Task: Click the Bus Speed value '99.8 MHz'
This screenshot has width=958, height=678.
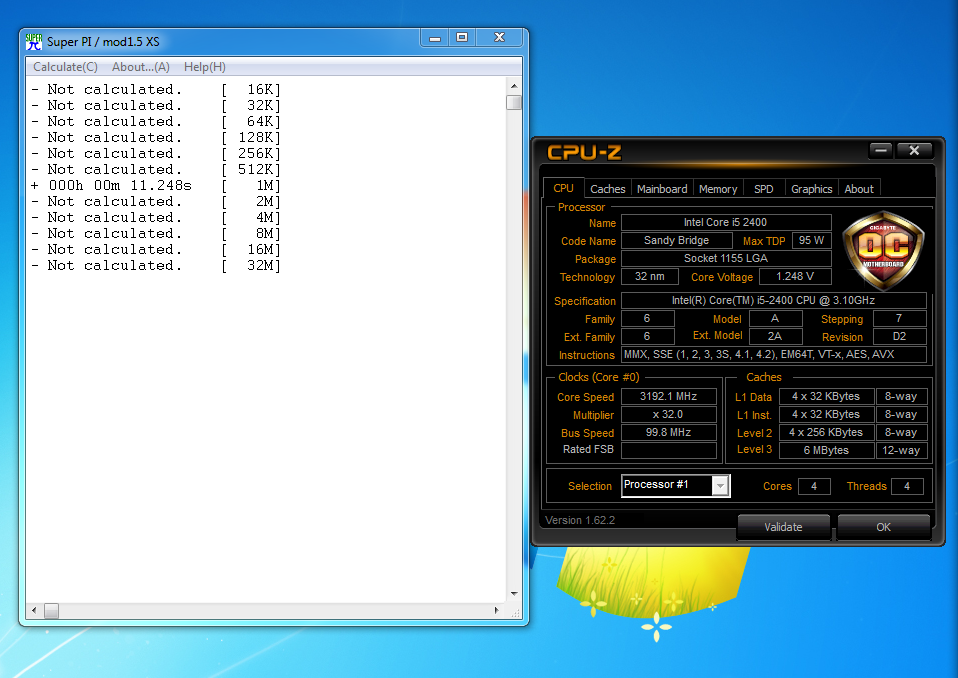Action: [668, 432]
